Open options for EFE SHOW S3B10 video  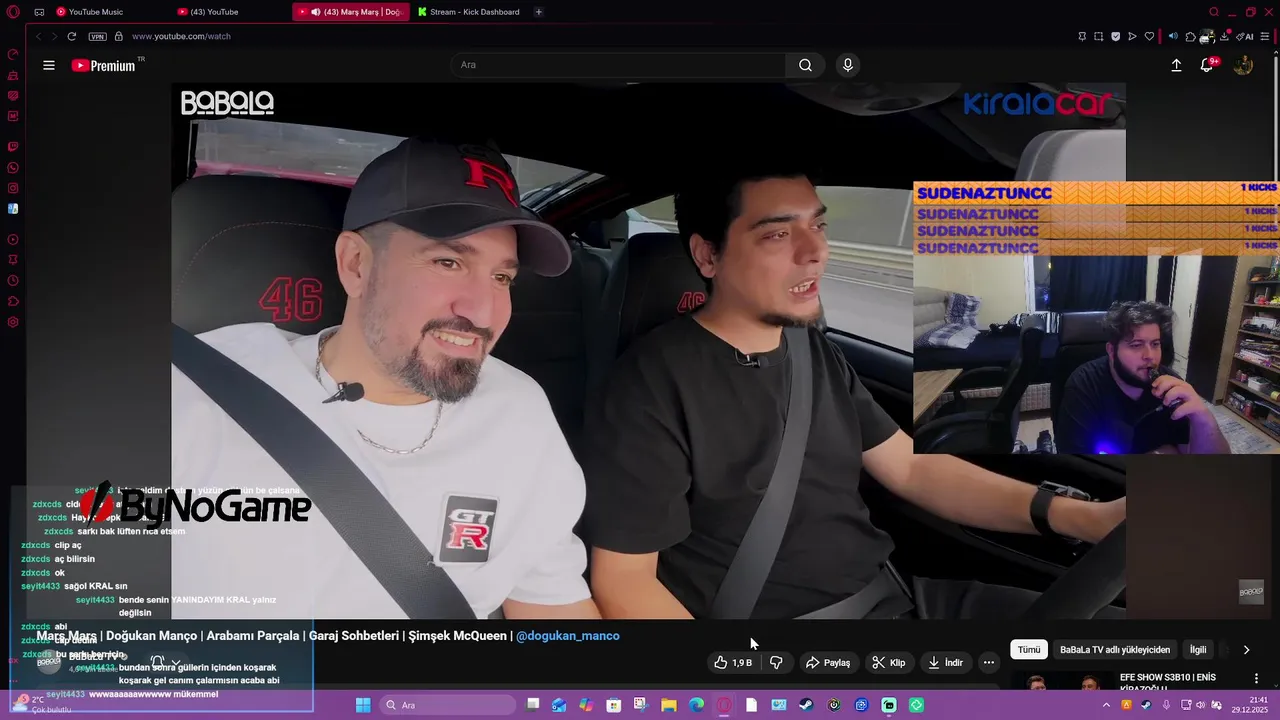pos(1256,678)
